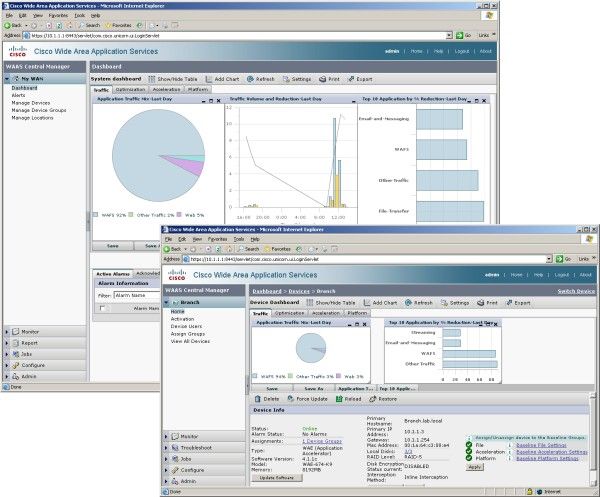Select Optimization tab in System dashboard
Viewport: 600px width, 497px height.
tap(130, 90)
